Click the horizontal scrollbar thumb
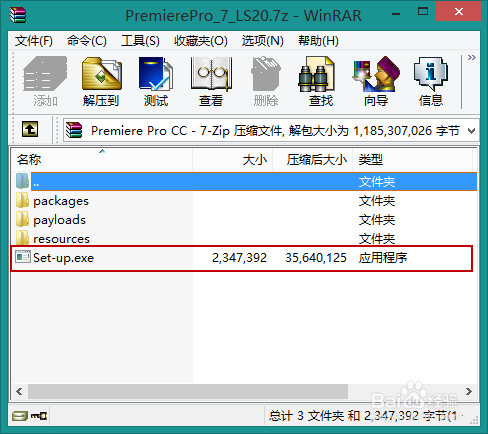Screen dimensions: 488x434 [188, 391]
